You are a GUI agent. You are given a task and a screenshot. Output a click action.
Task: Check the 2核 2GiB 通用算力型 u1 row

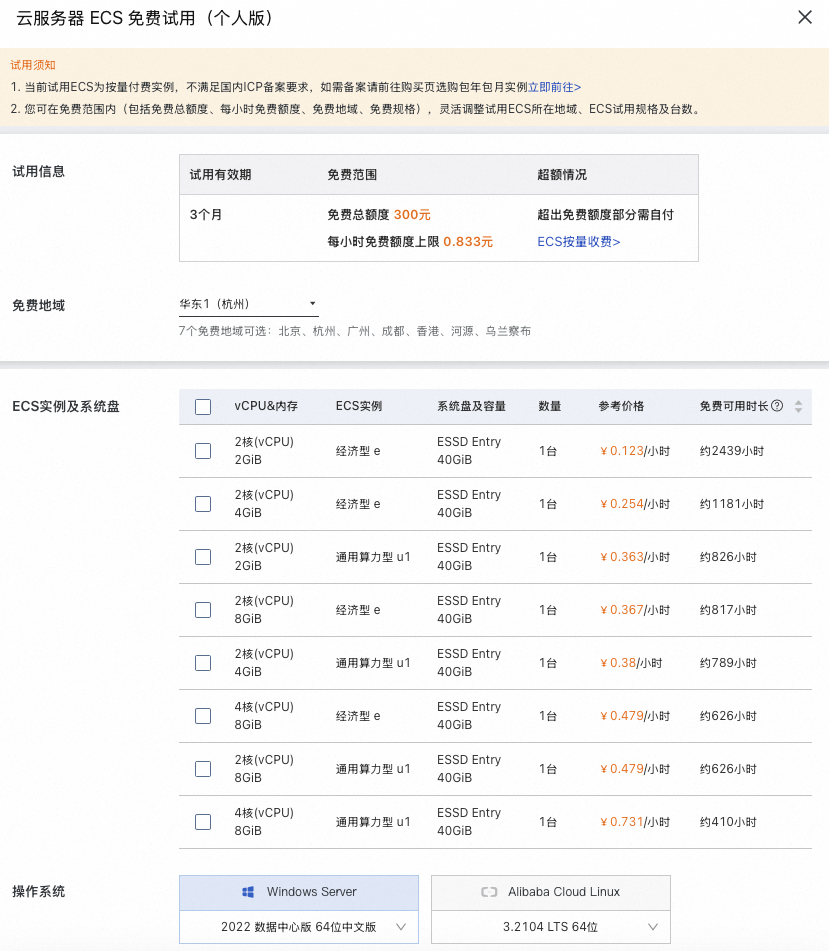point(203,557)
